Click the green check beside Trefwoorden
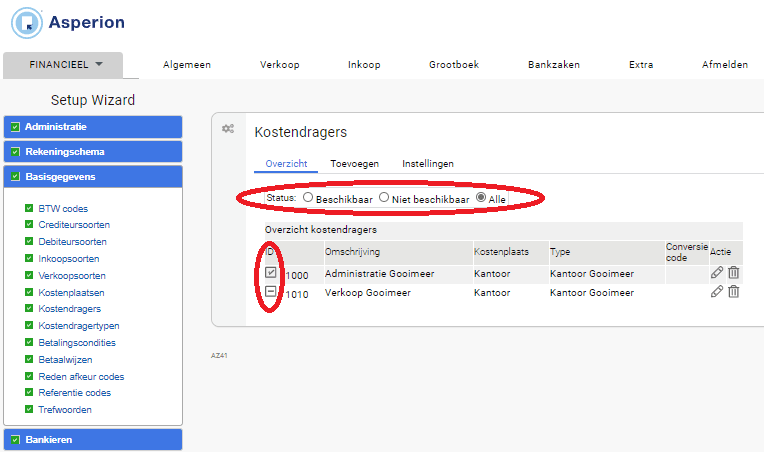The height and width of the screenshot is (452, 764). (29, 409)
